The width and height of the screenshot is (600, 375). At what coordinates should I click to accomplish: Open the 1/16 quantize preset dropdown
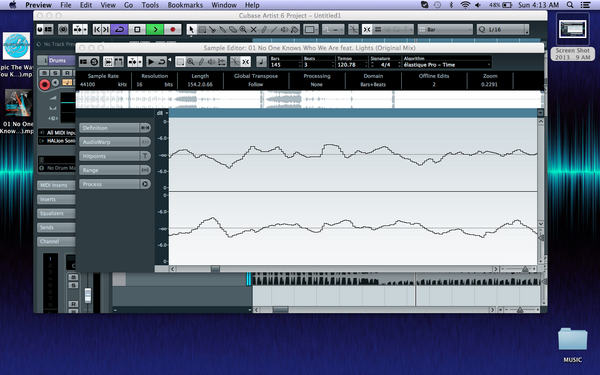point(503,29)
